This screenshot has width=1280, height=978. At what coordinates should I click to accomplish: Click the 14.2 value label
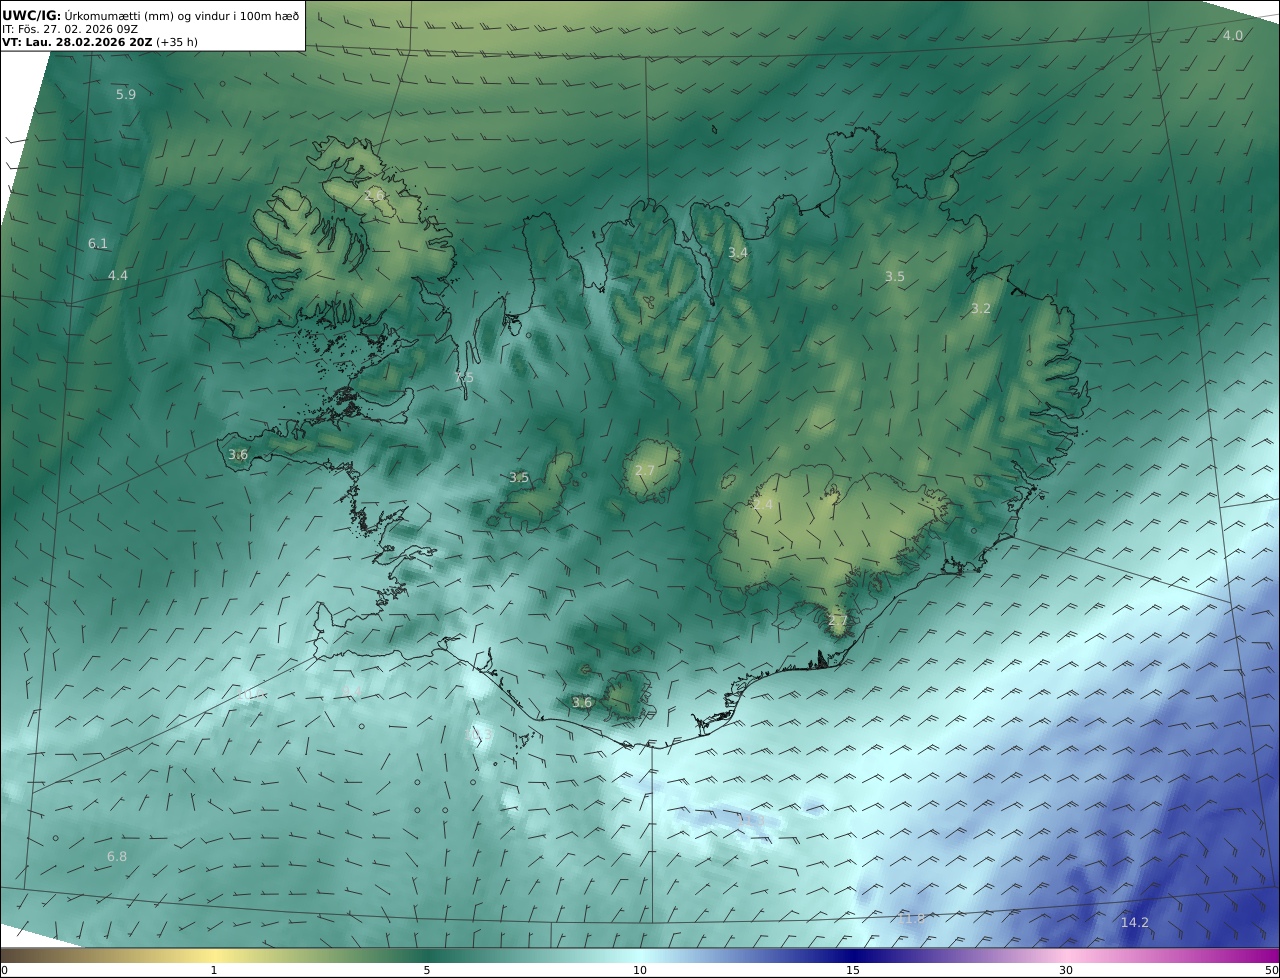pos(1135,923)
